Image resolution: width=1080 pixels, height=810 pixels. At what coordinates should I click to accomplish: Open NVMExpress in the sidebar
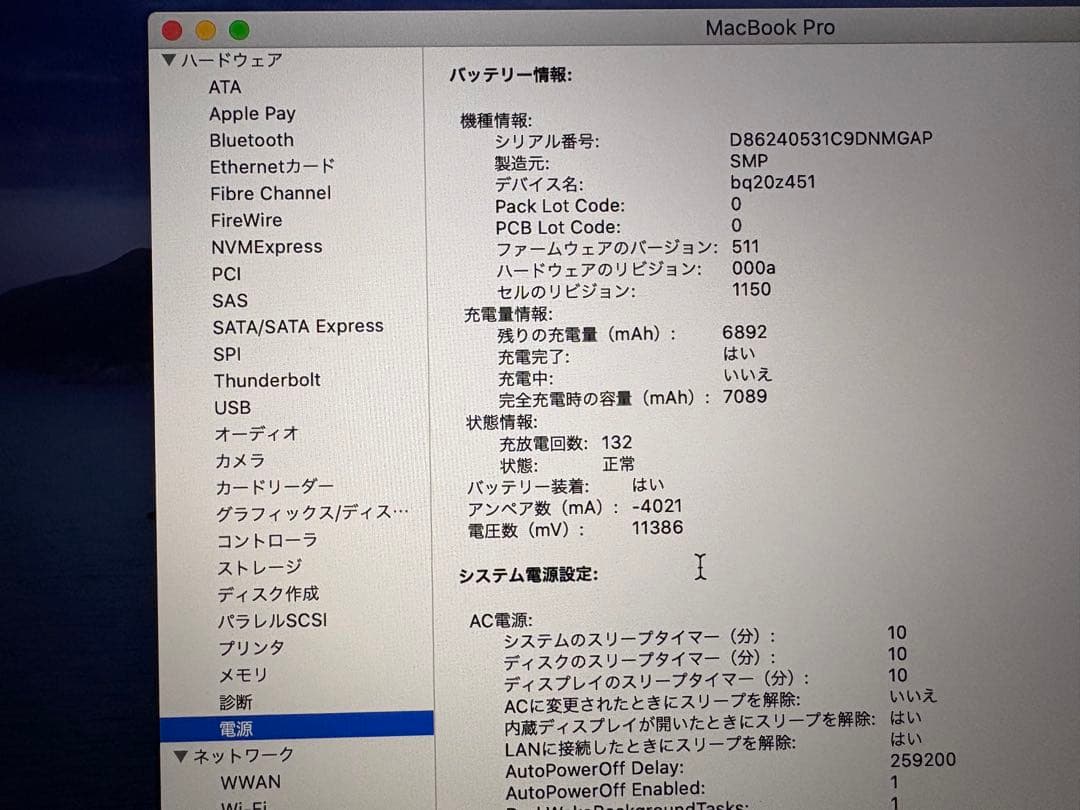pos(267,247)
